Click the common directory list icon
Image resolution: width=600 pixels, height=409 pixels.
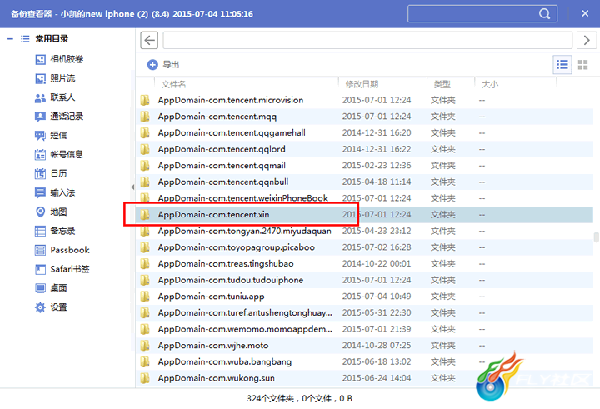25,39
